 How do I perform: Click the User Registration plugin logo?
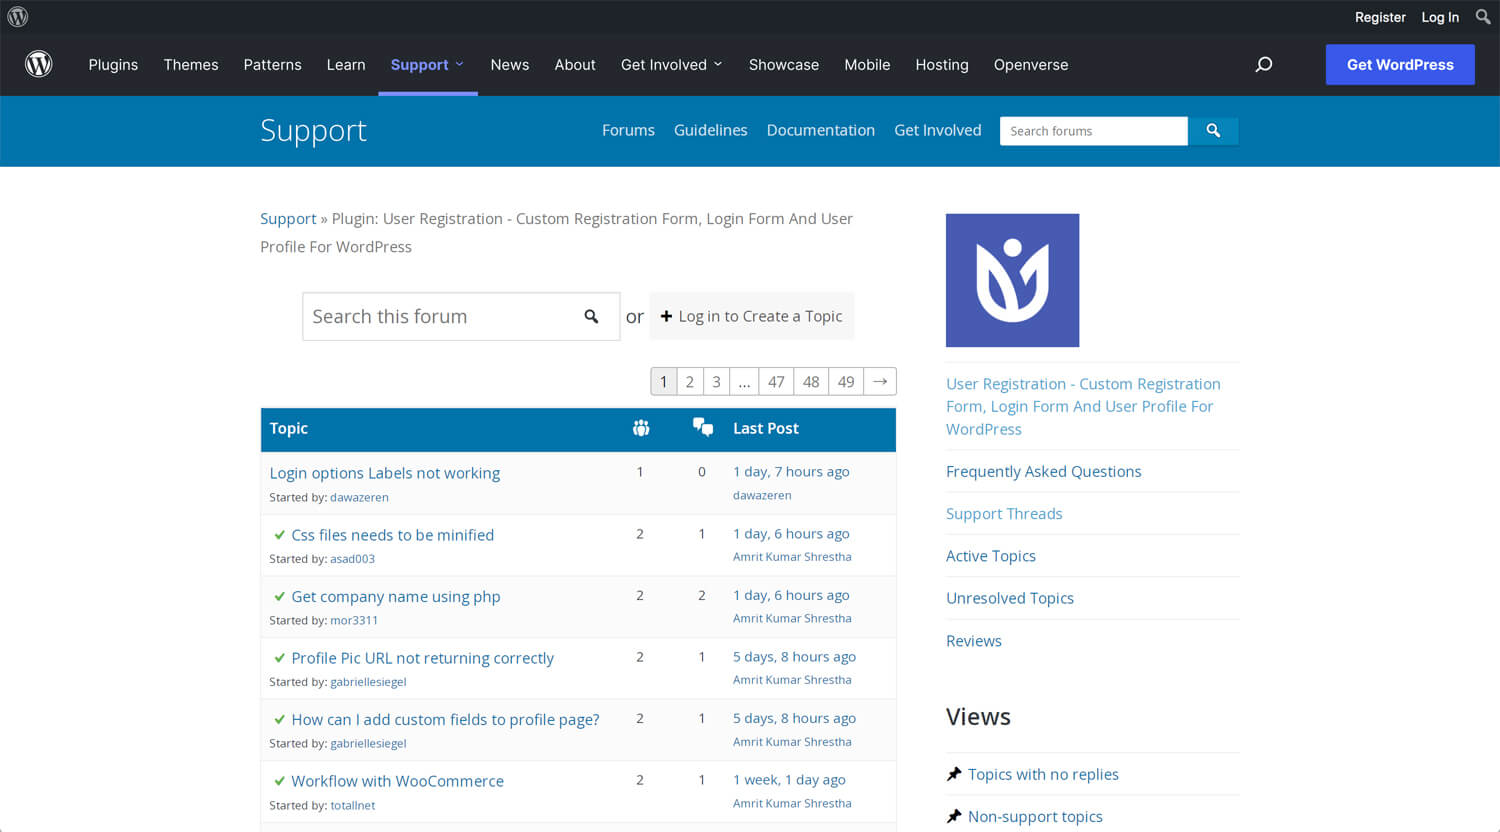coord(1012,280)
